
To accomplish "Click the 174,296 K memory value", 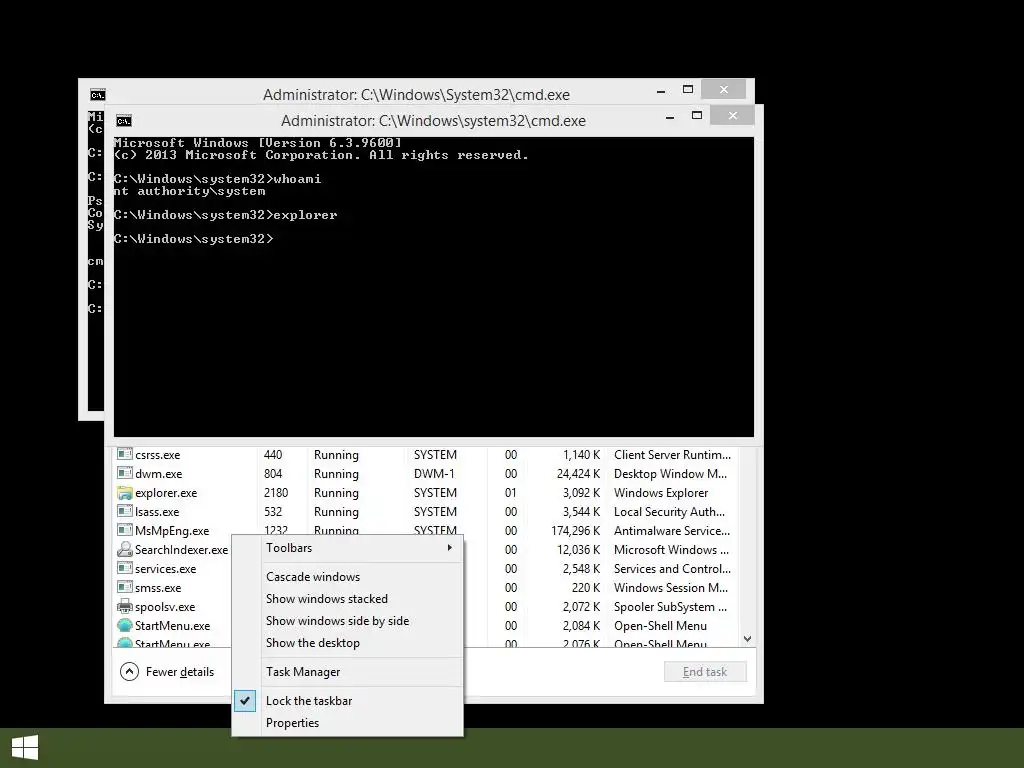I will pyautogui.click(x=575, y=530).
